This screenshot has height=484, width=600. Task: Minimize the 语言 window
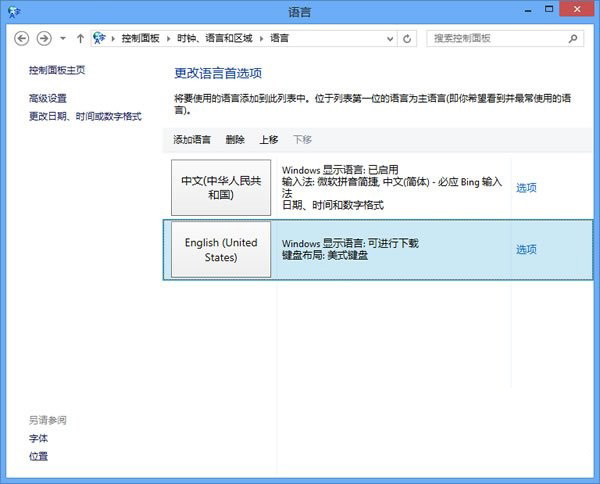[528, 10]
